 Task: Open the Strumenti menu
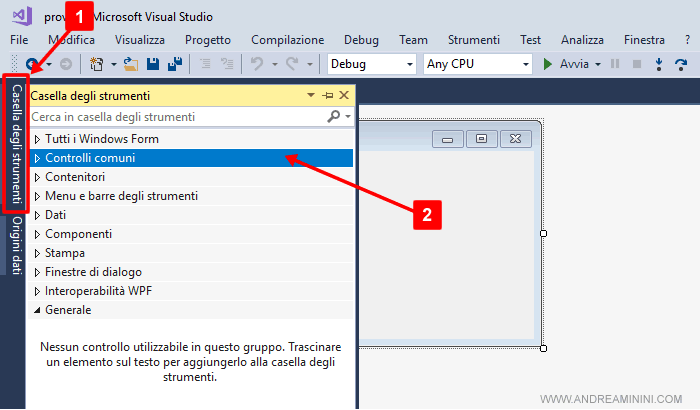pos(474,40)
